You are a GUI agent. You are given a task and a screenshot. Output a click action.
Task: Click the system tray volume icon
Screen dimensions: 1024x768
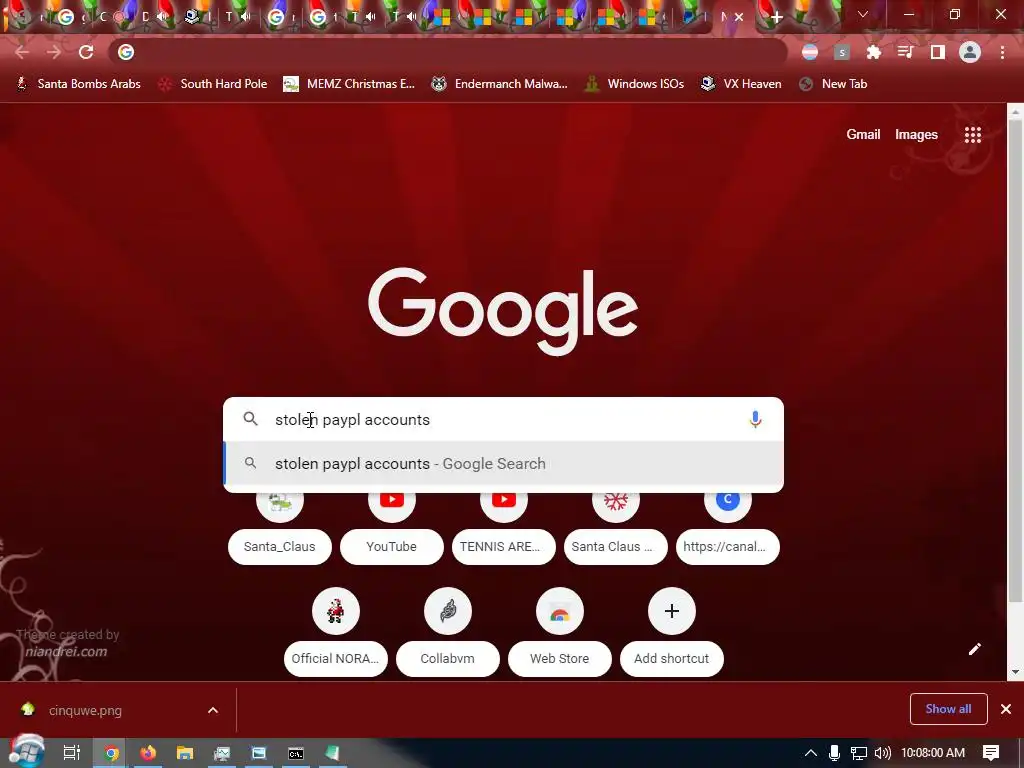pyautogui.click(x=882, y=753)
